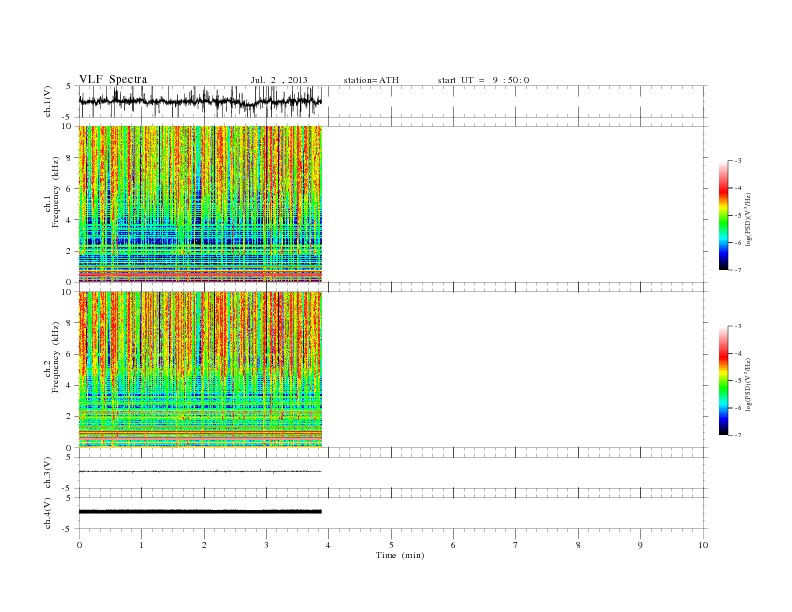Click the "-5" tick of ch.4(V) axis

[x=68, y=529]
